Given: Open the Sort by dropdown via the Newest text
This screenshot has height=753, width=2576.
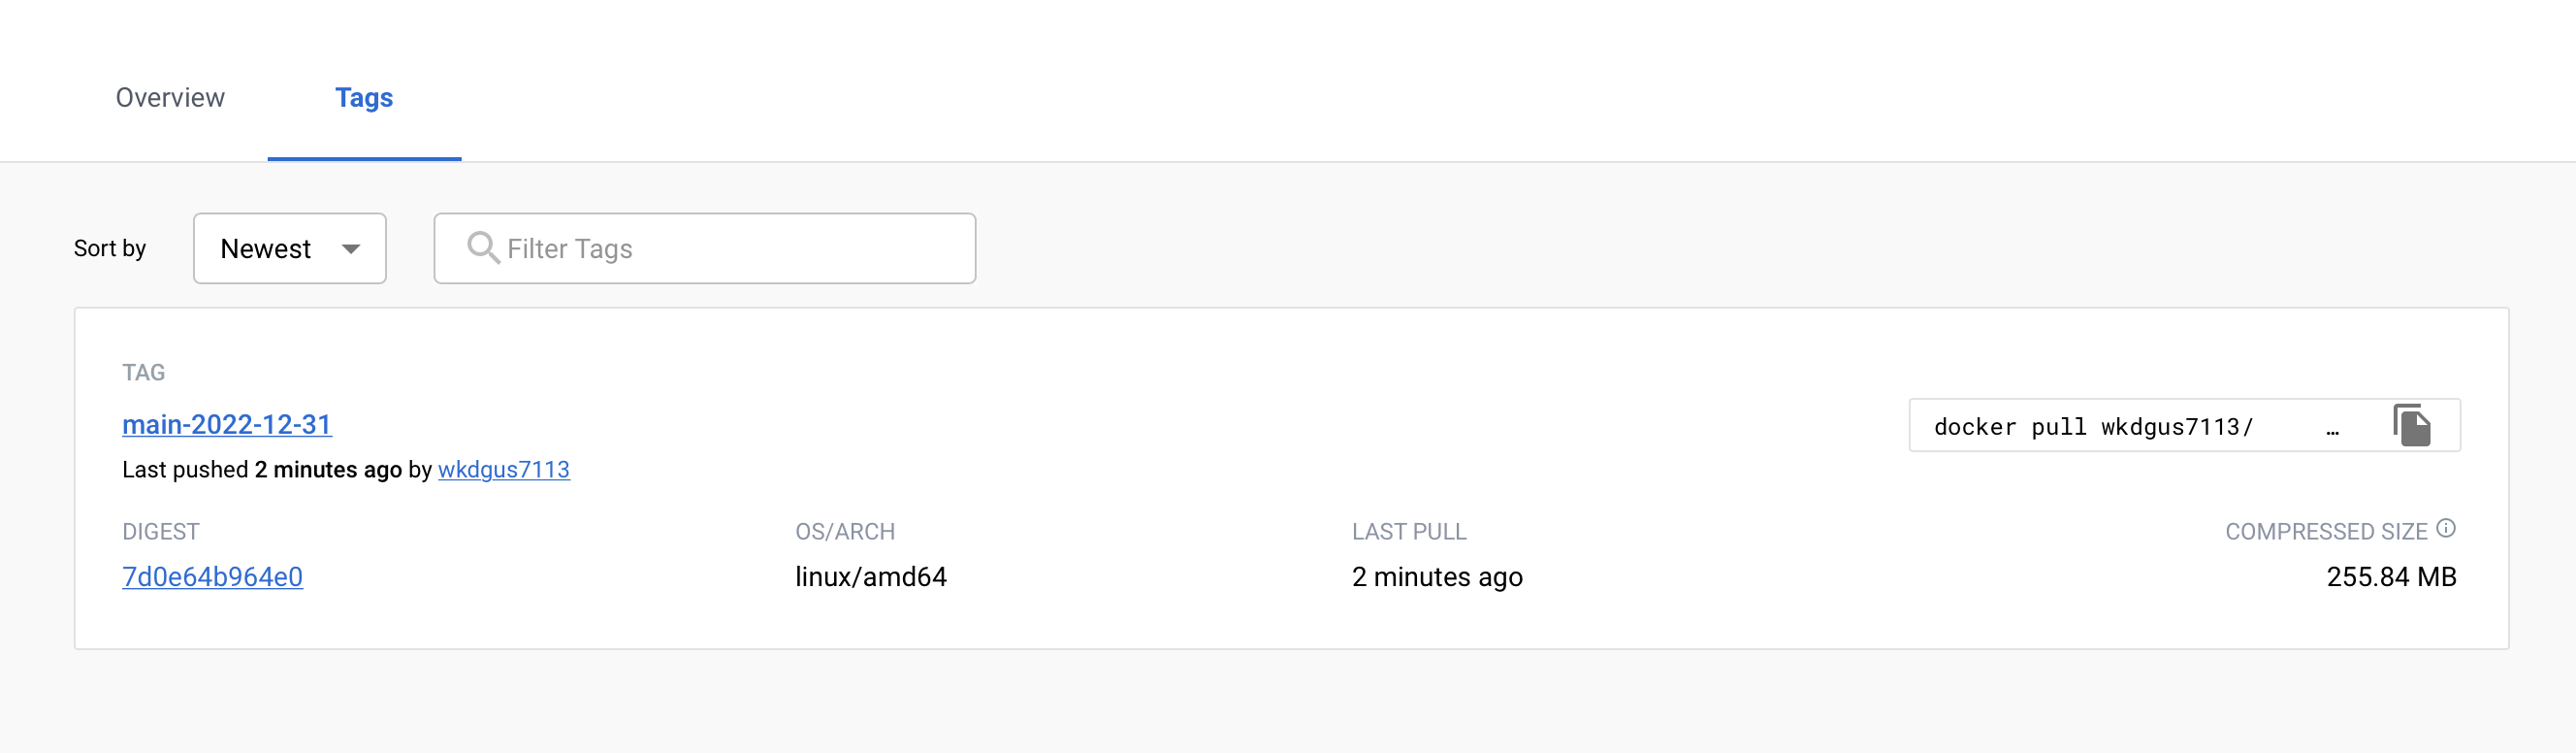Looking at the screenshot, I should click(x=265, y=249).
